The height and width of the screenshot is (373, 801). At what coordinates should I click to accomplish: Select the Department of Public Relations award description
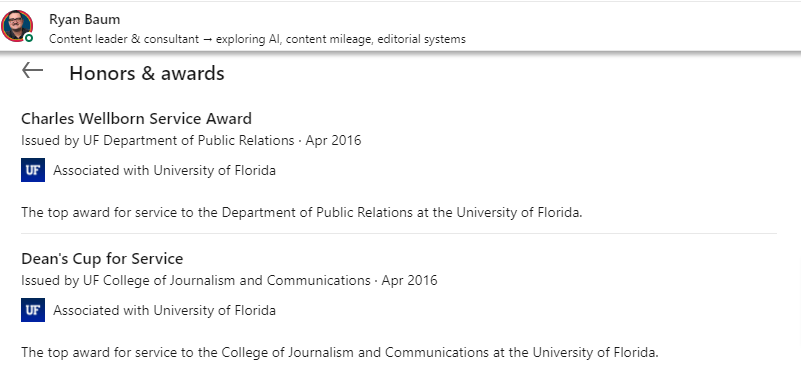[302, 212]
